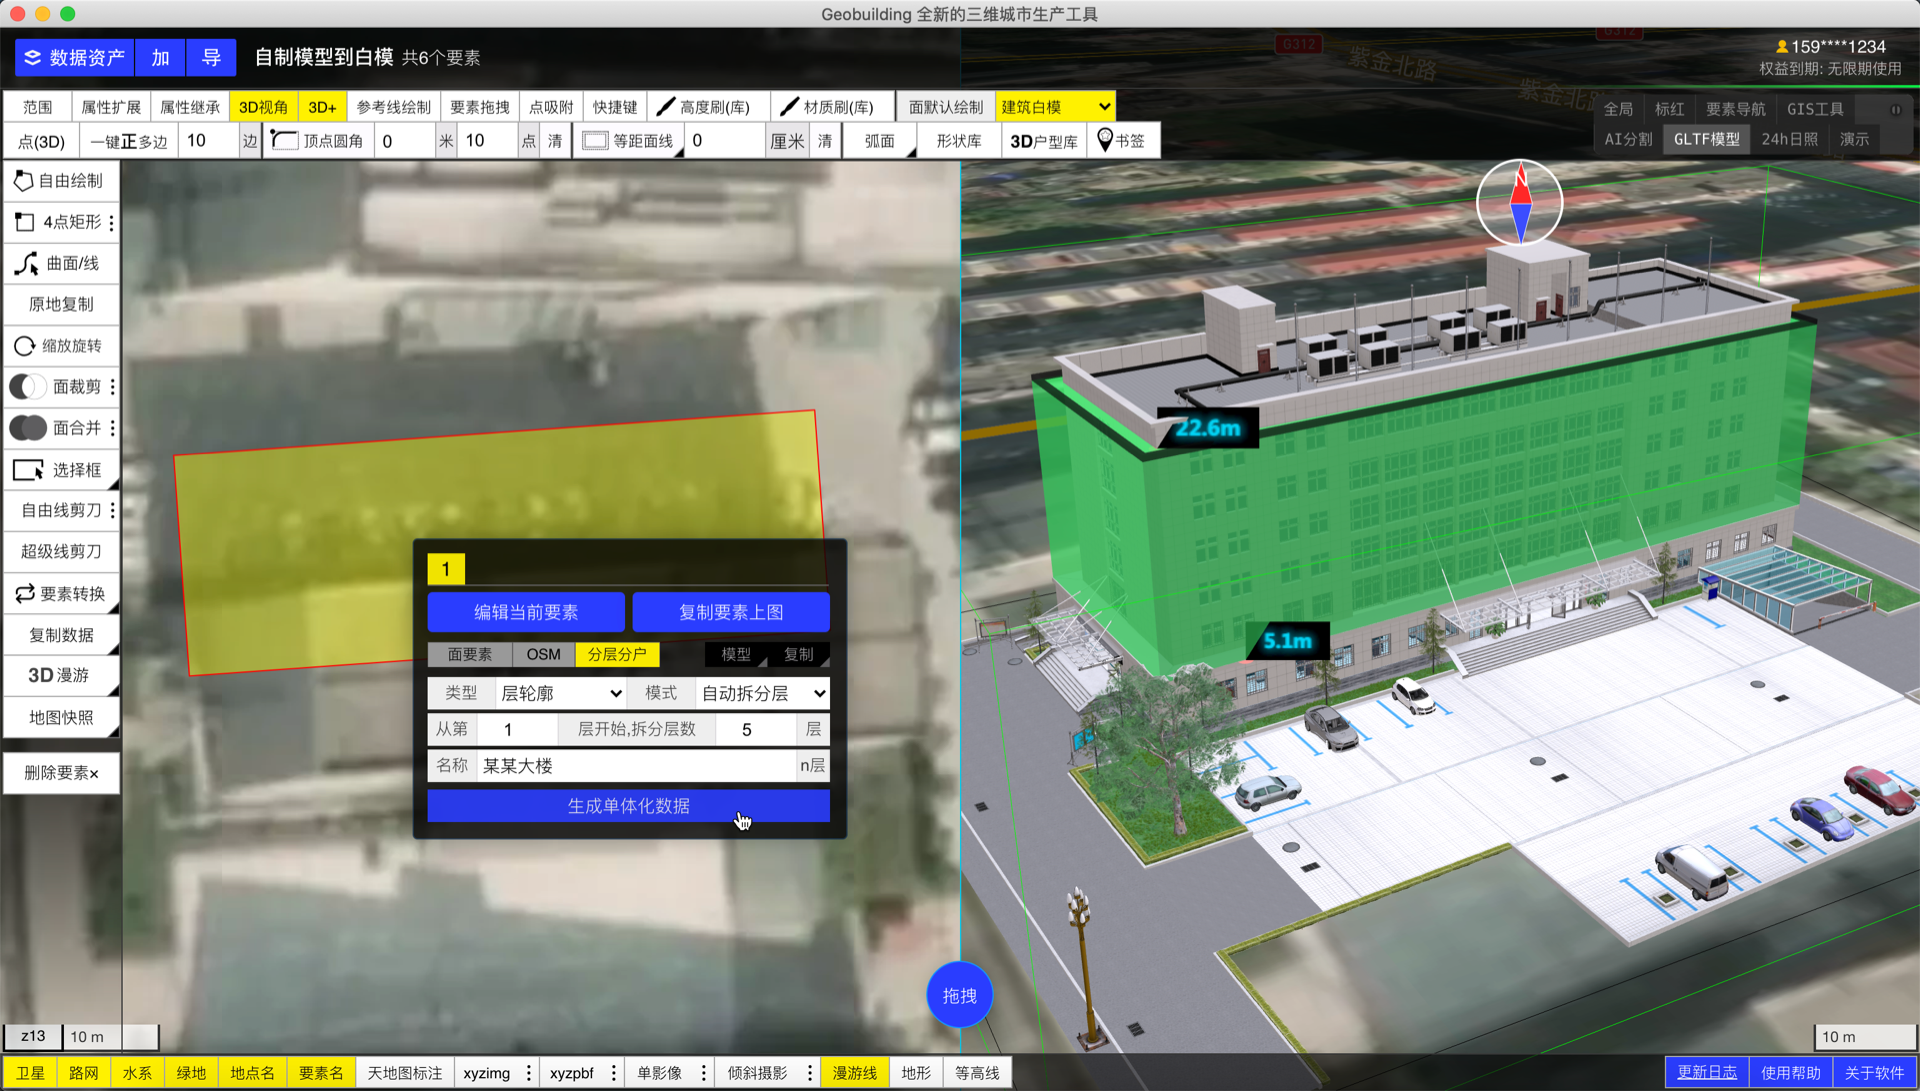Select the 曲面/线 curve tool

61,263
